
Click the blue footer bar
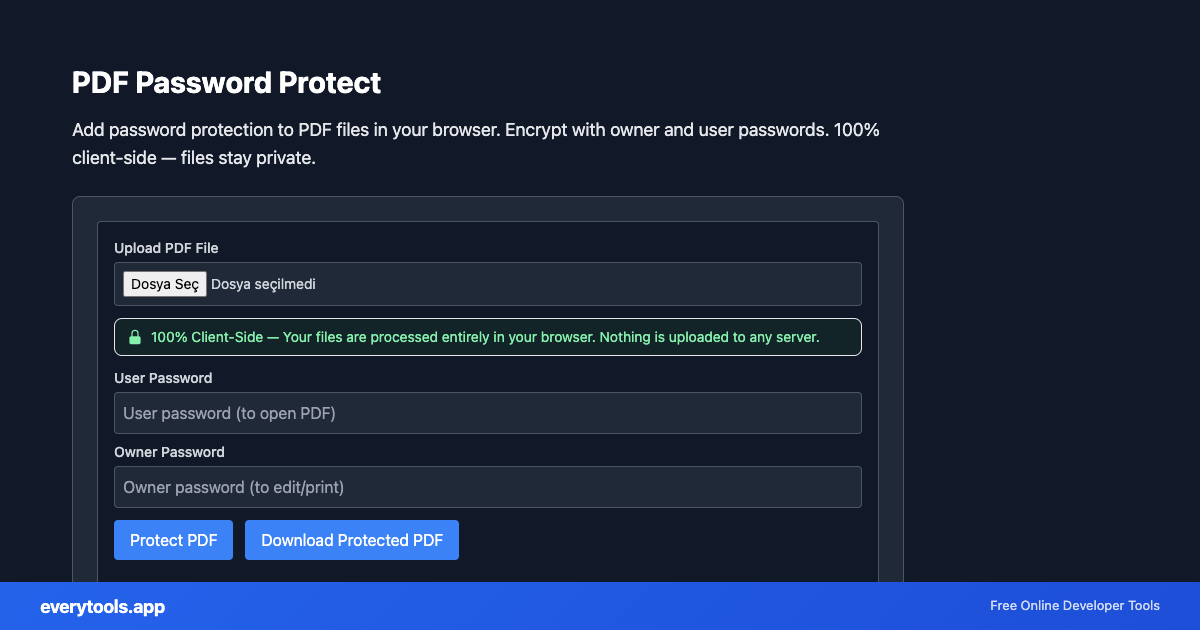(600, 606)
